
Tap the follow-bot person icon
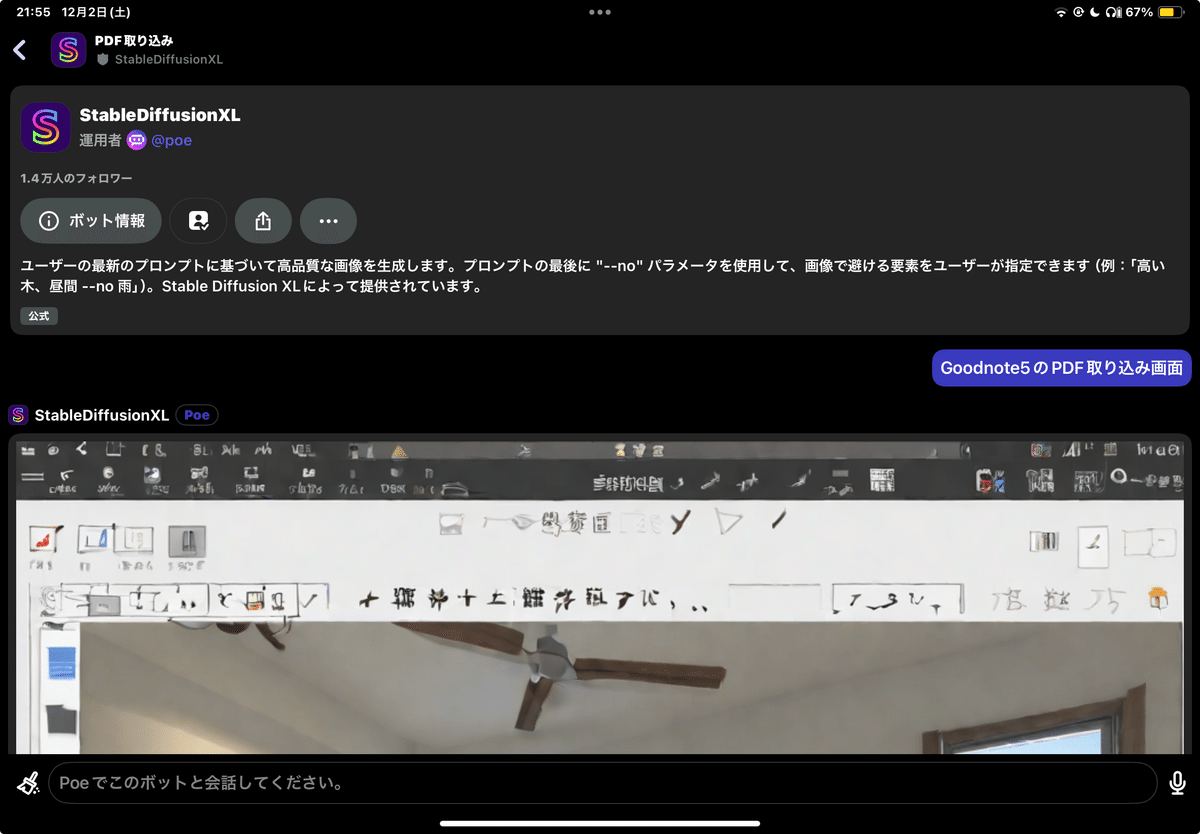pos(198,220)
